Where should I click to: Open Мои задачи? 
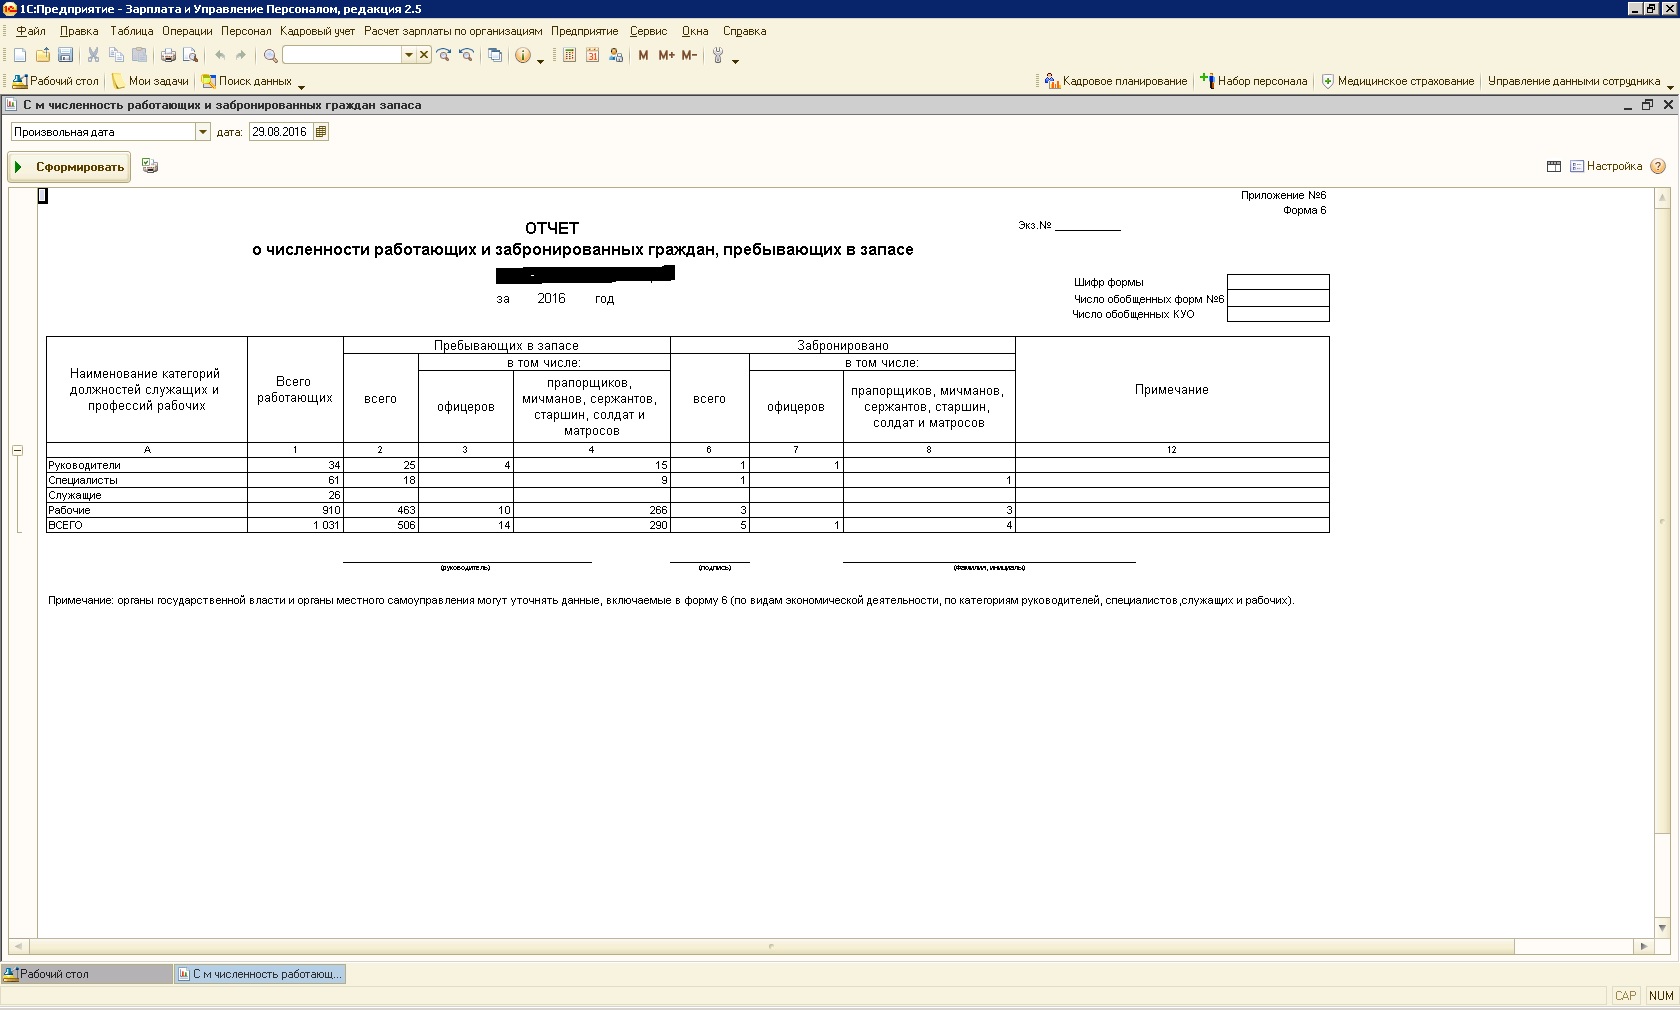pyautogui.click(x=150, y=81)
